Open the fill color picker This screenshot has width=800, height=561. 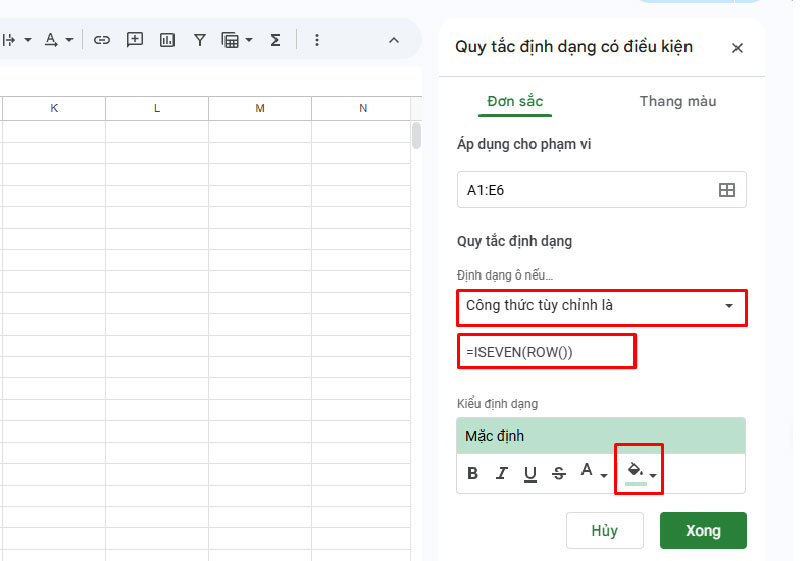pyautogui.click(x=639, y=471)
